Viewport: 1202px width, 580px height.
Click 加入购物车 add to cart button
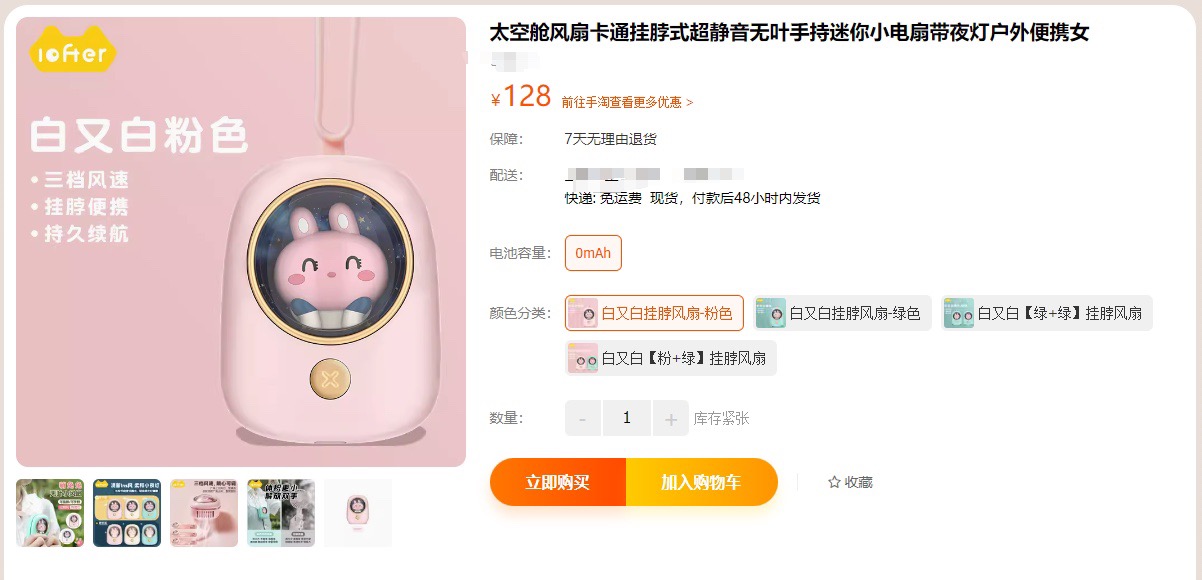pyautogui.click(x=701, y=482)
